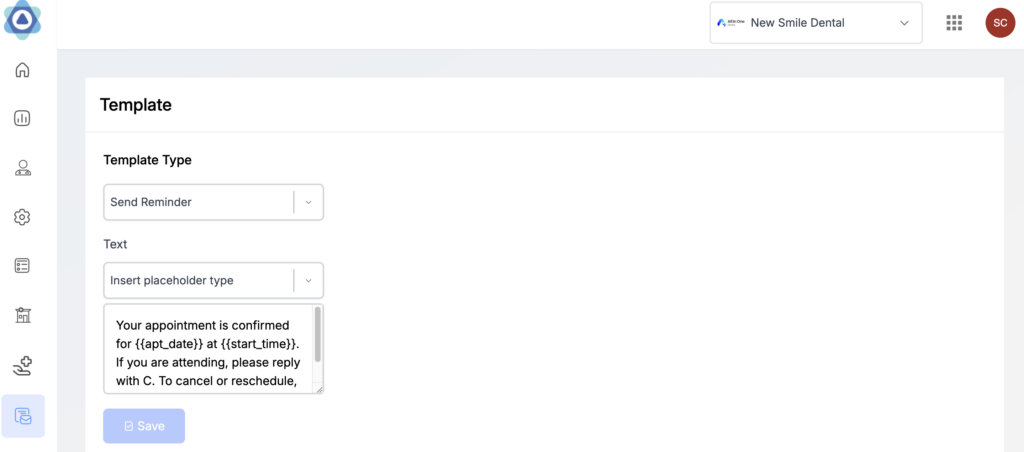Image resolution: width=1024 pixels, height=452 pixels.
Task: Click the text area vertical scrollbar
Action: coord(318,335)
